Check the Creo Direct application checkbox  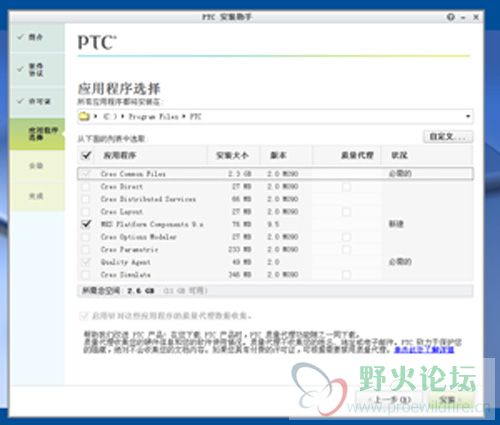[x=86, y=186]
